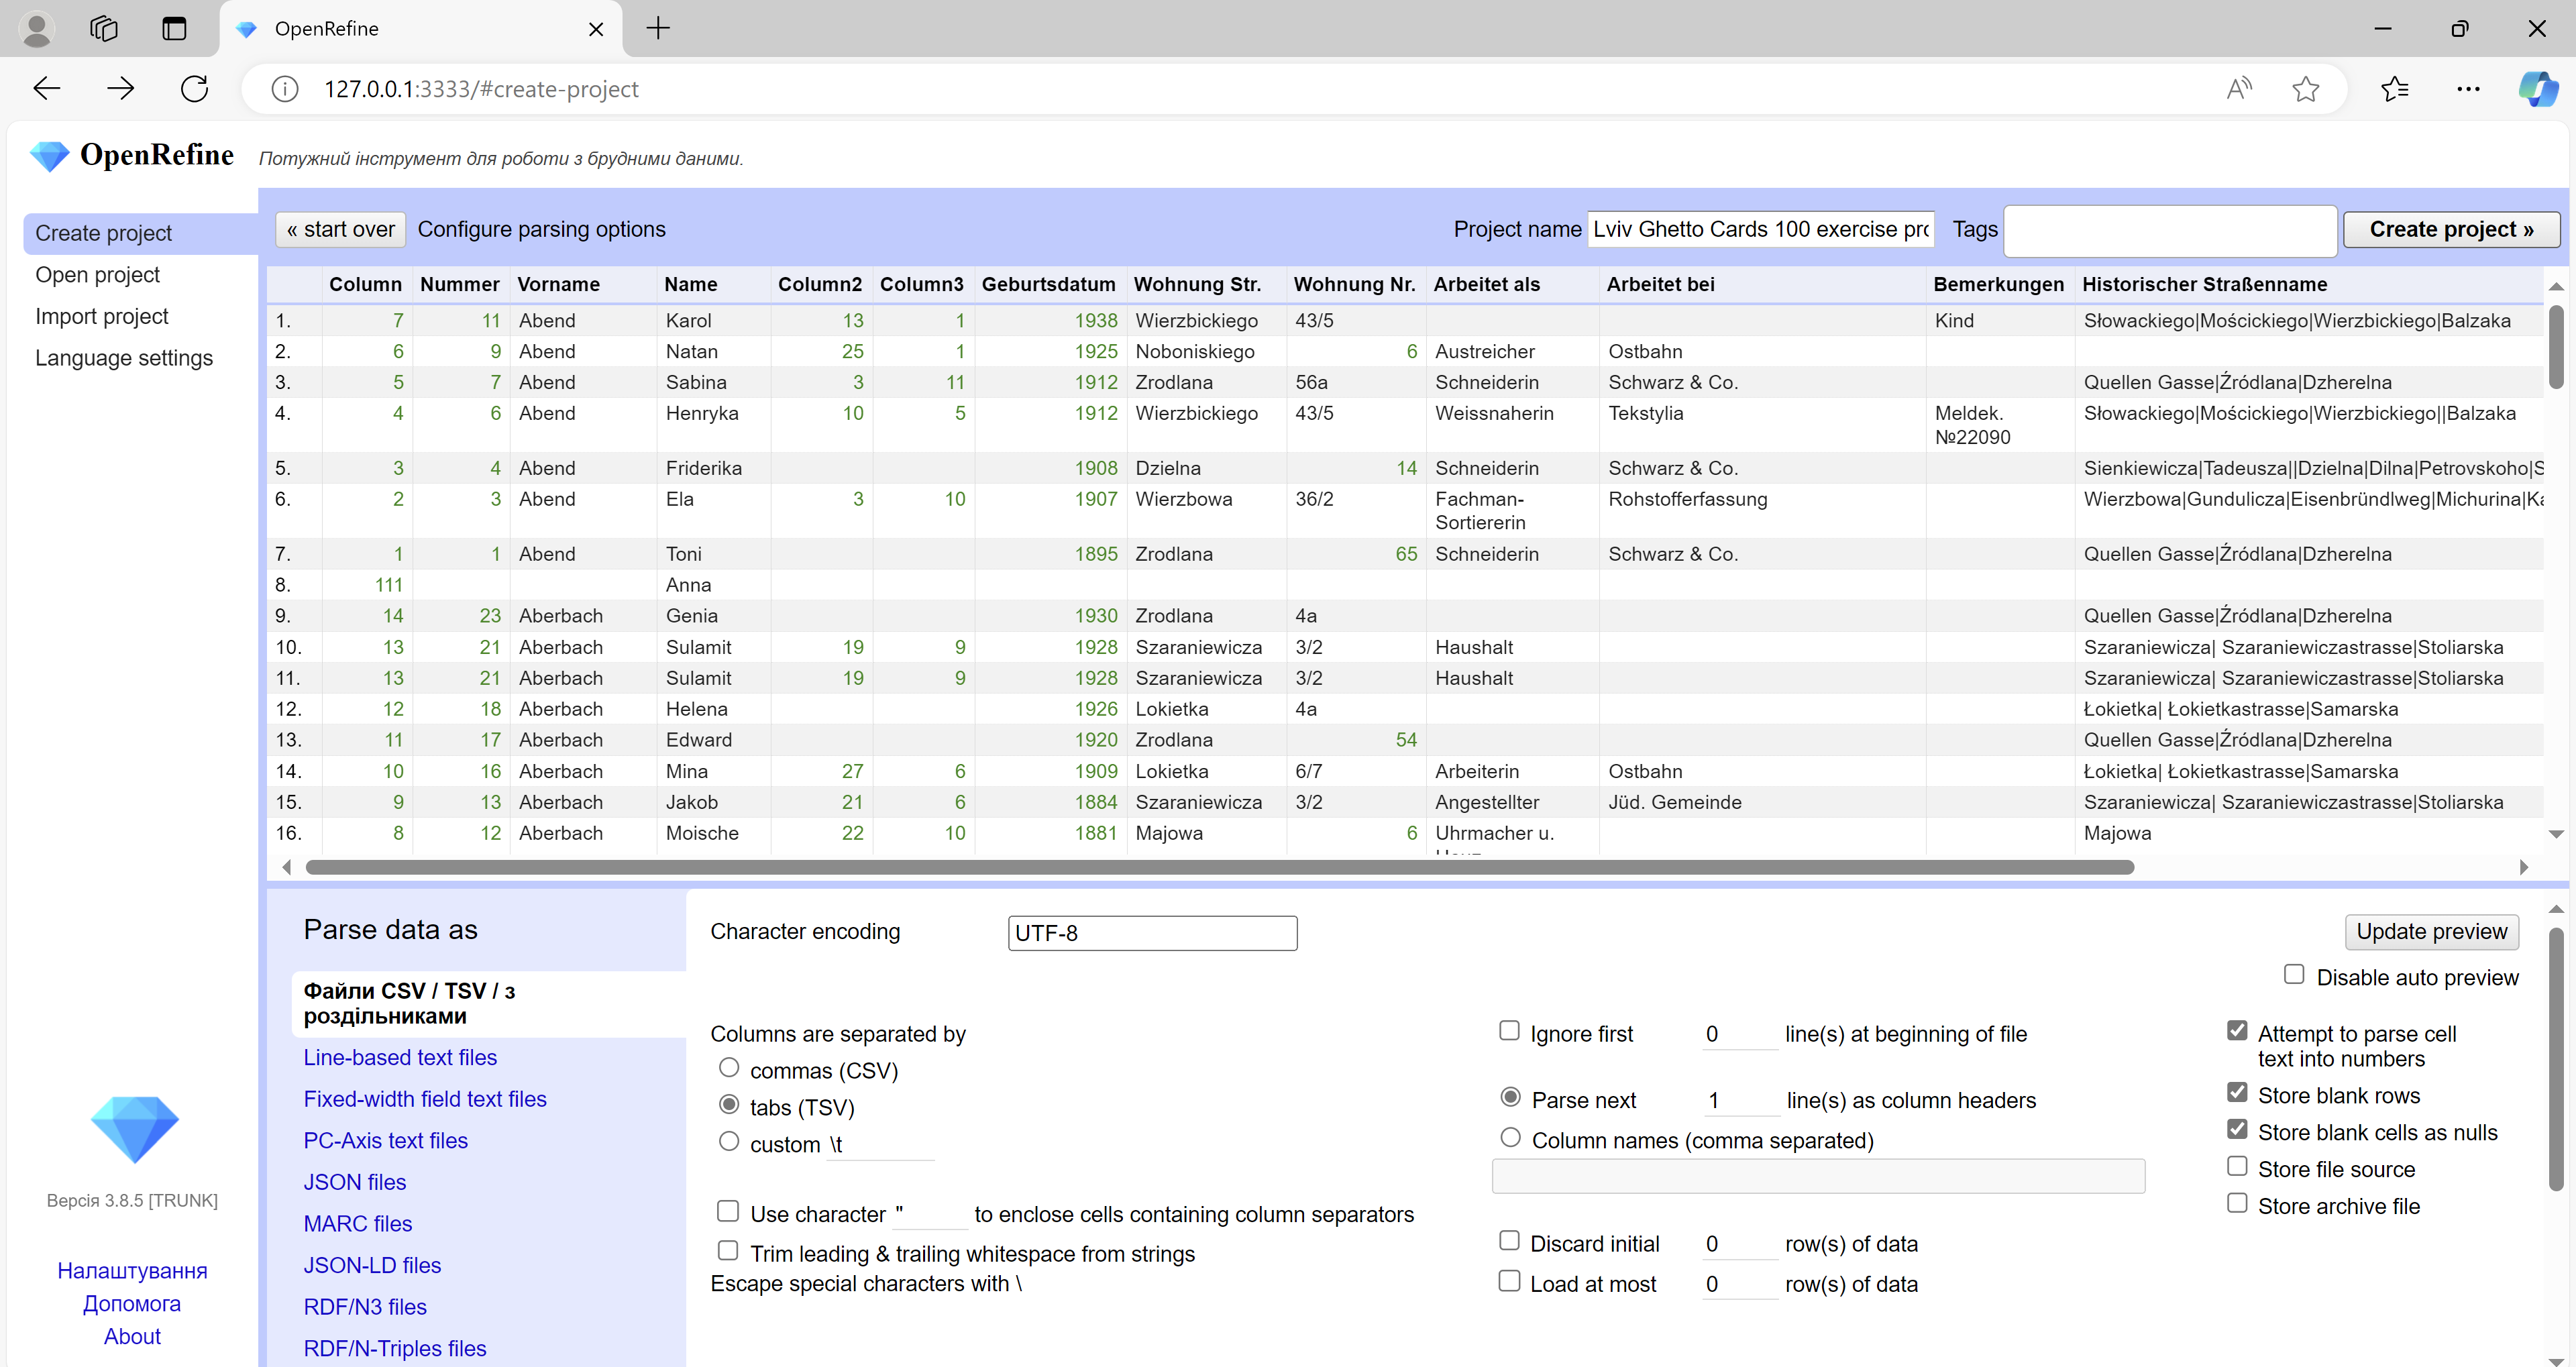
Task: Select custom separator option
Action: coord(729,1141)
